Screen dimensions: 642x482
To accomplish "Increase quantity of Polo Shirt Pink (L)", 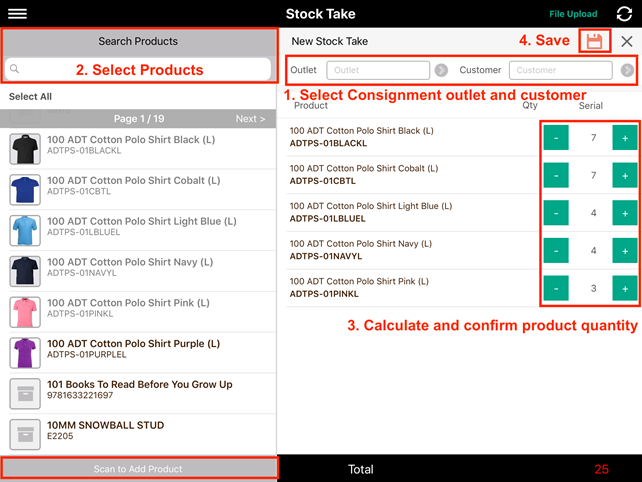I will pos(625,288).
